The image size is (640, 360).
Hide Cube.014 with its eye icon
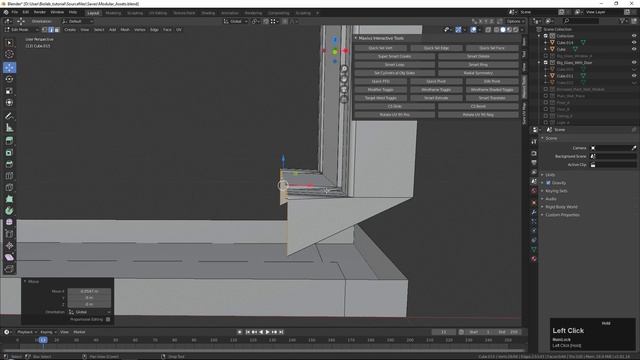click(x=634, y=42)
